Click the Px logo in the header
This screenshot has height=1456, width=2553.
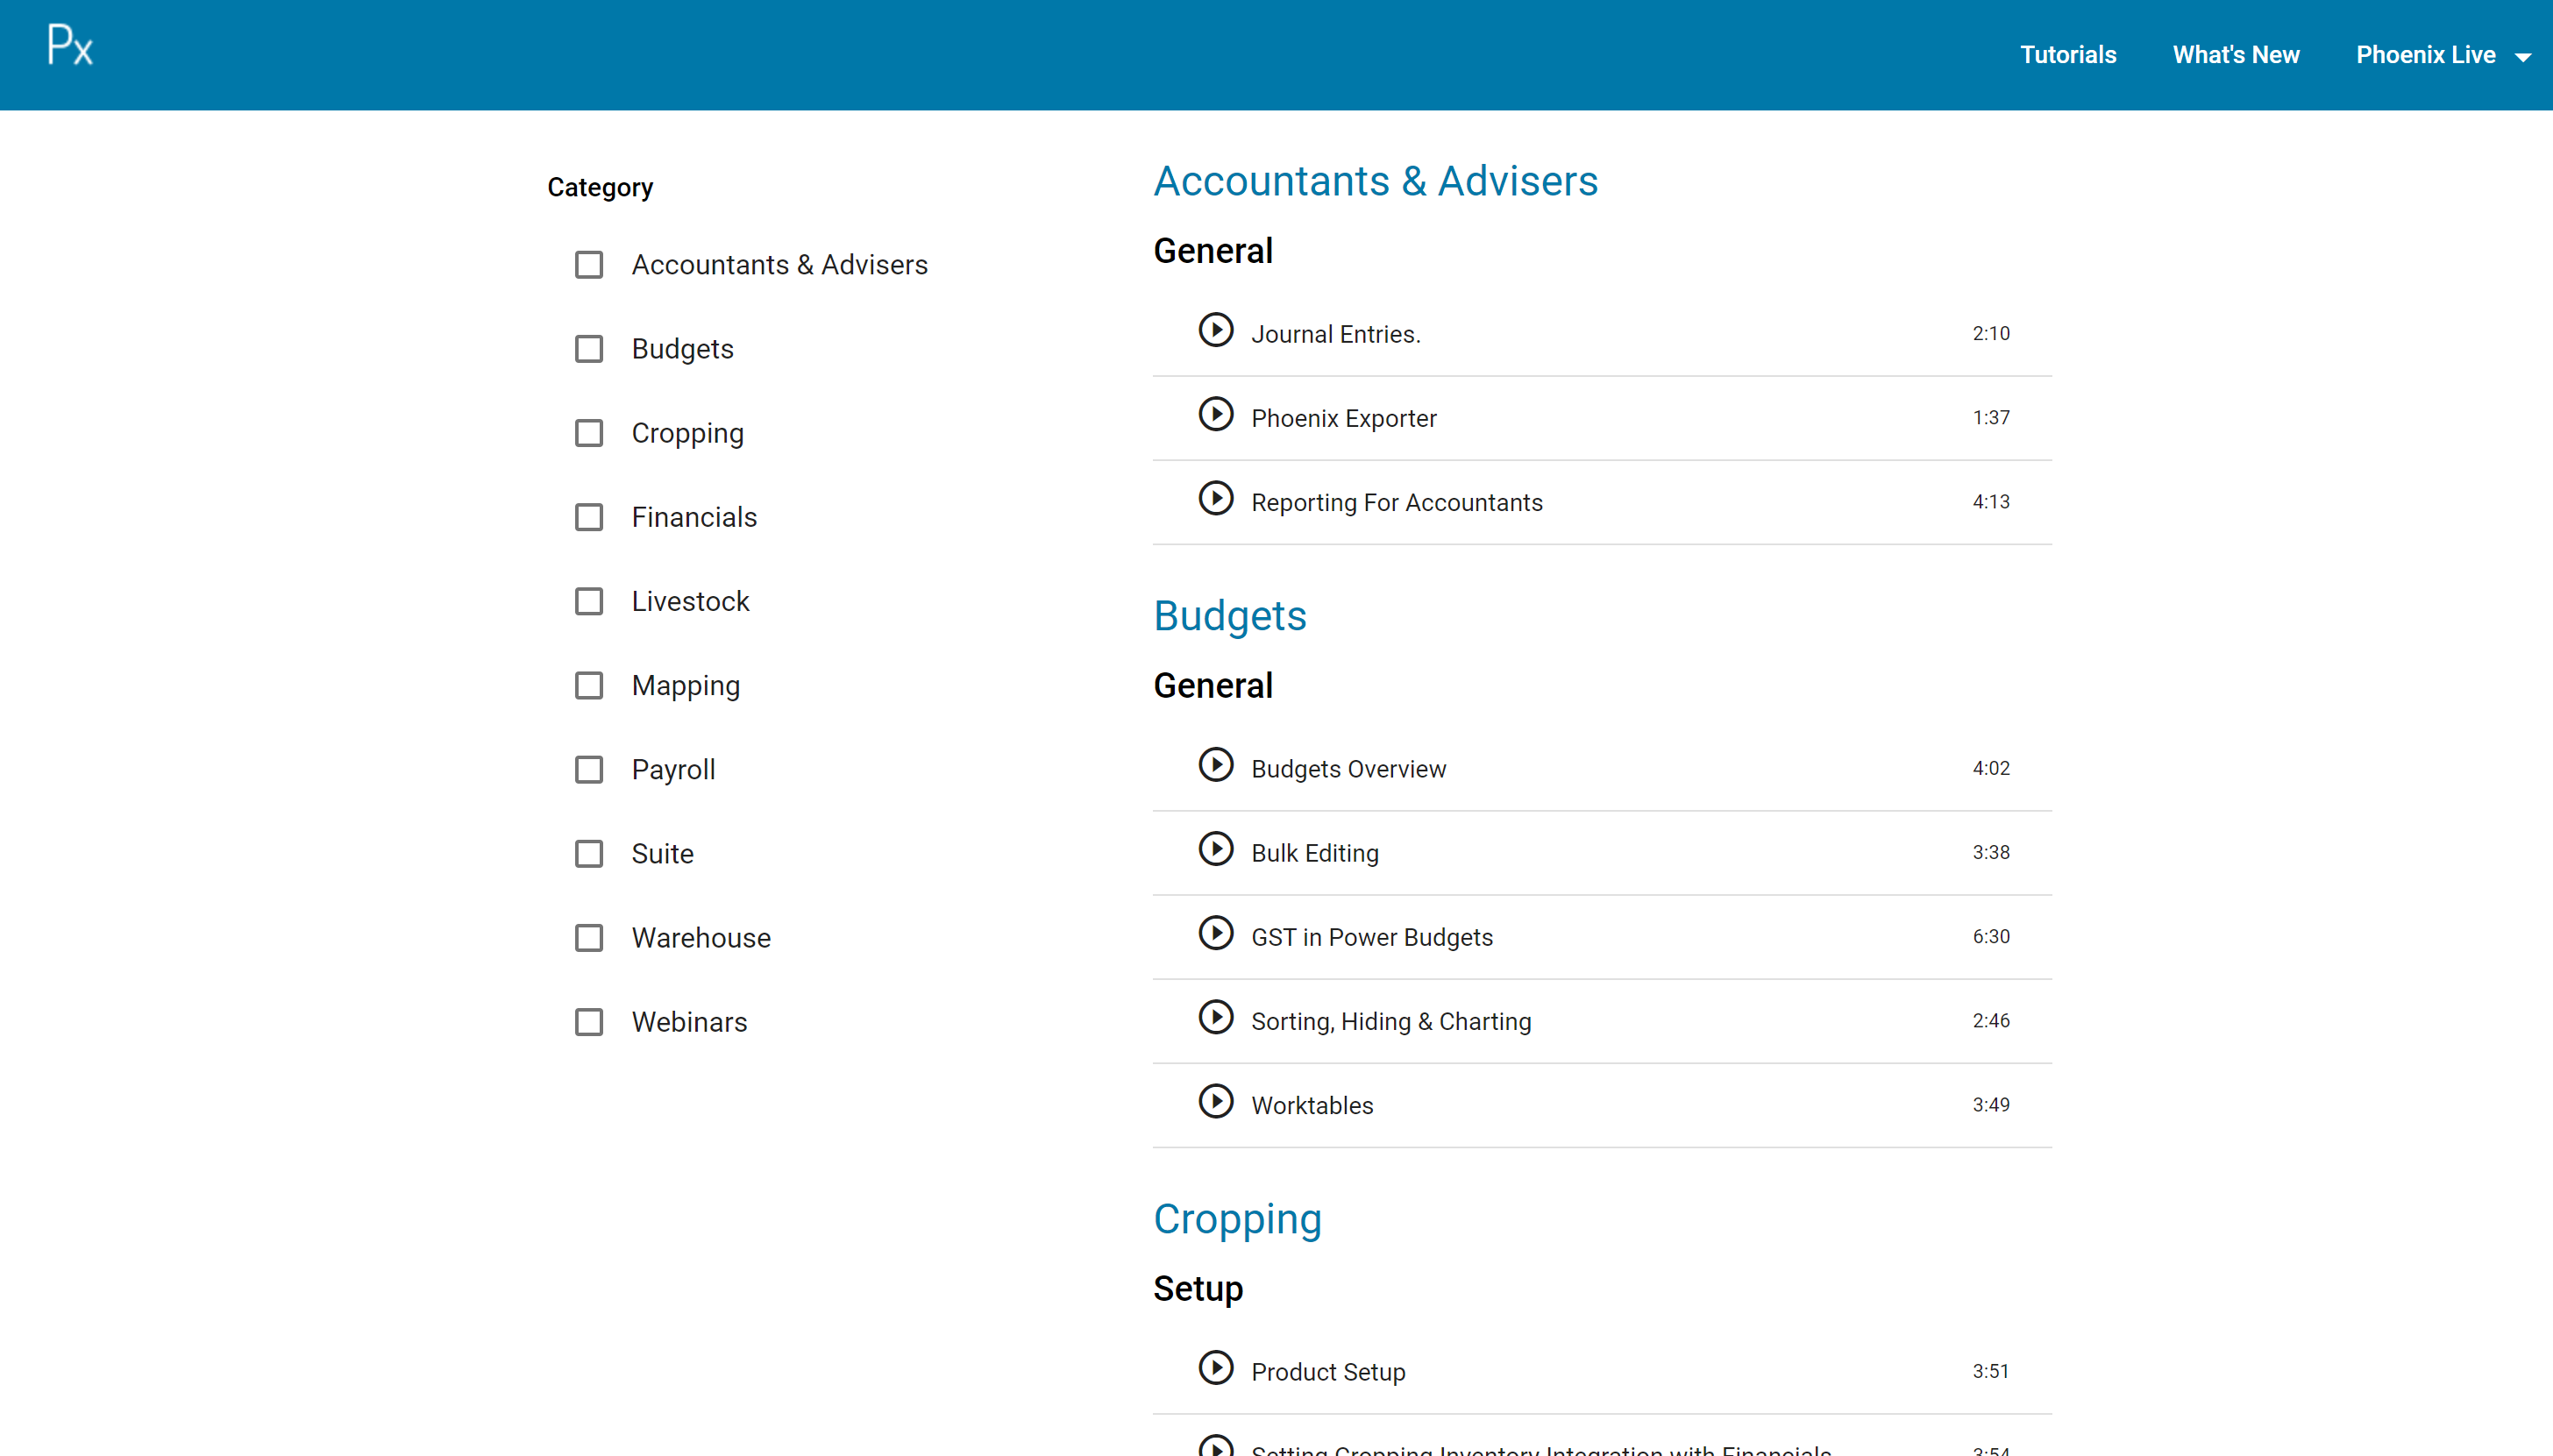(70, 46)
